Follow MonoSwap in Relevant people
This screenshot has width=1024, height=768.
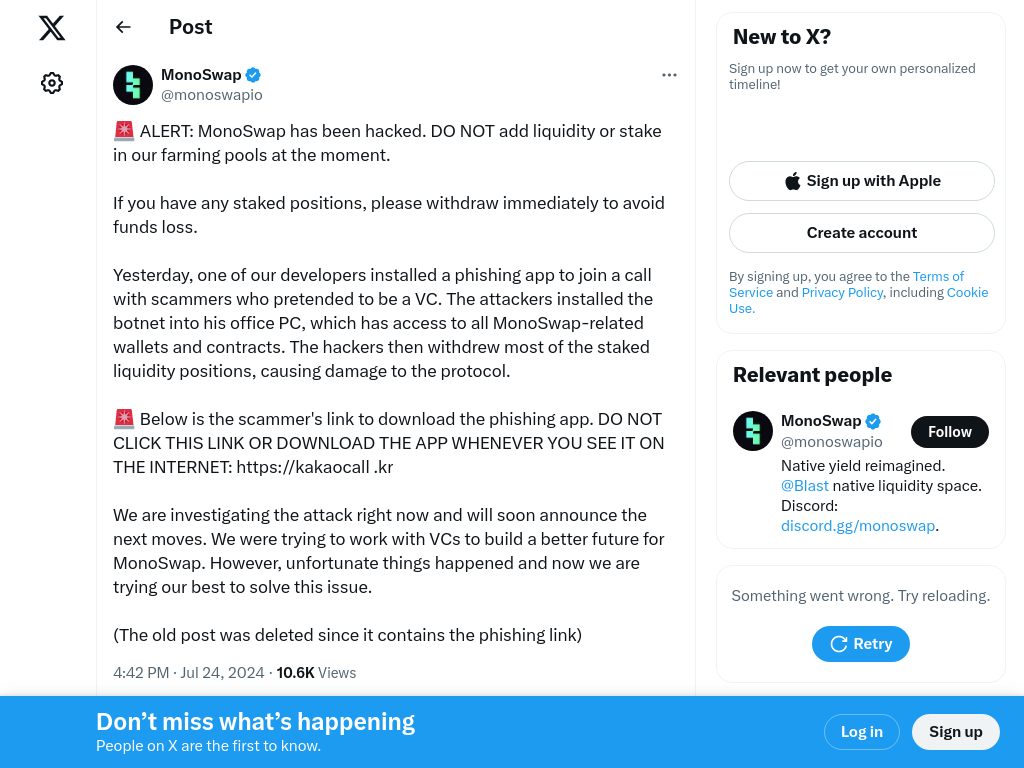(x=949, y=432)
